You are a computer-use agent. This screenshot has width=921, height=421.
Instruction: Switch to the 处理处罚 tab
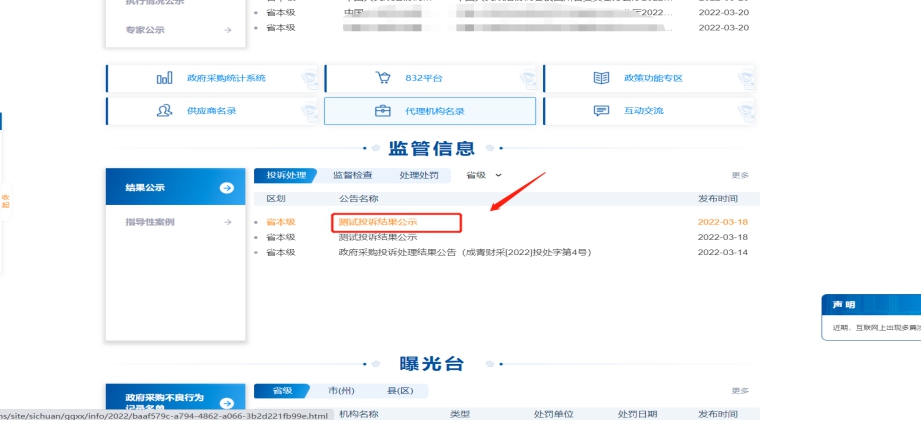tap(418, 175)
